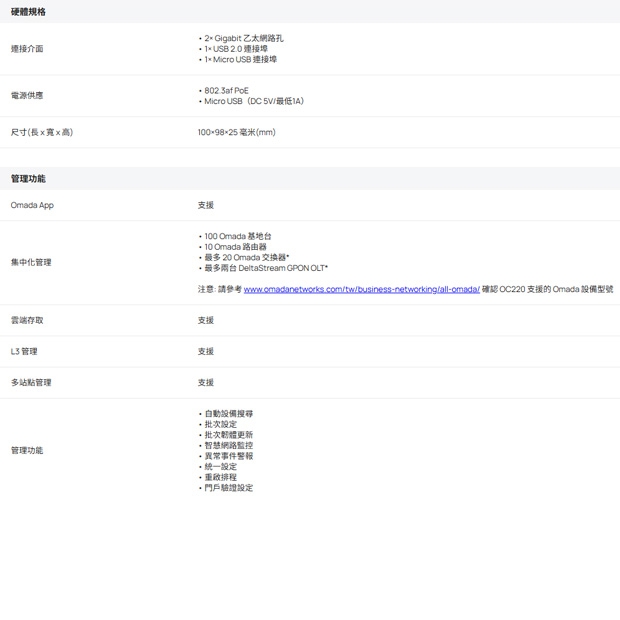The height and width of the screenshot is (620, 620).
Task: Click 支援 value in 多站點管理 row
Action: click(206, 382)
